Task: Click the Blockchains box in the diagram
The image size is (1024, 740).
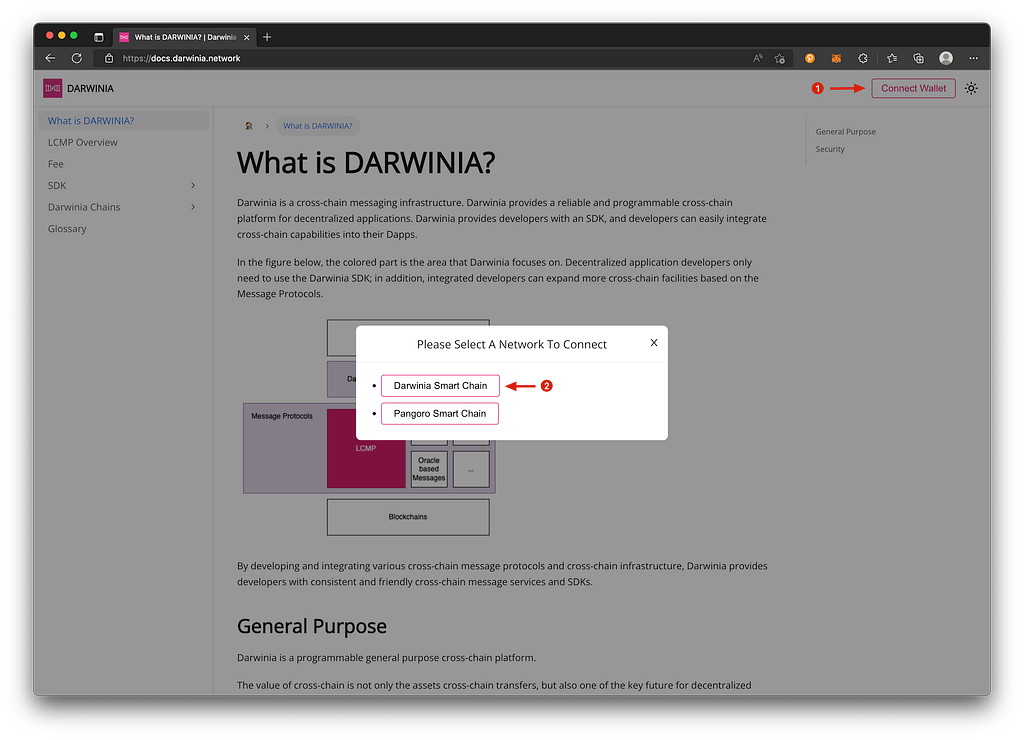Action: point(408,517)
